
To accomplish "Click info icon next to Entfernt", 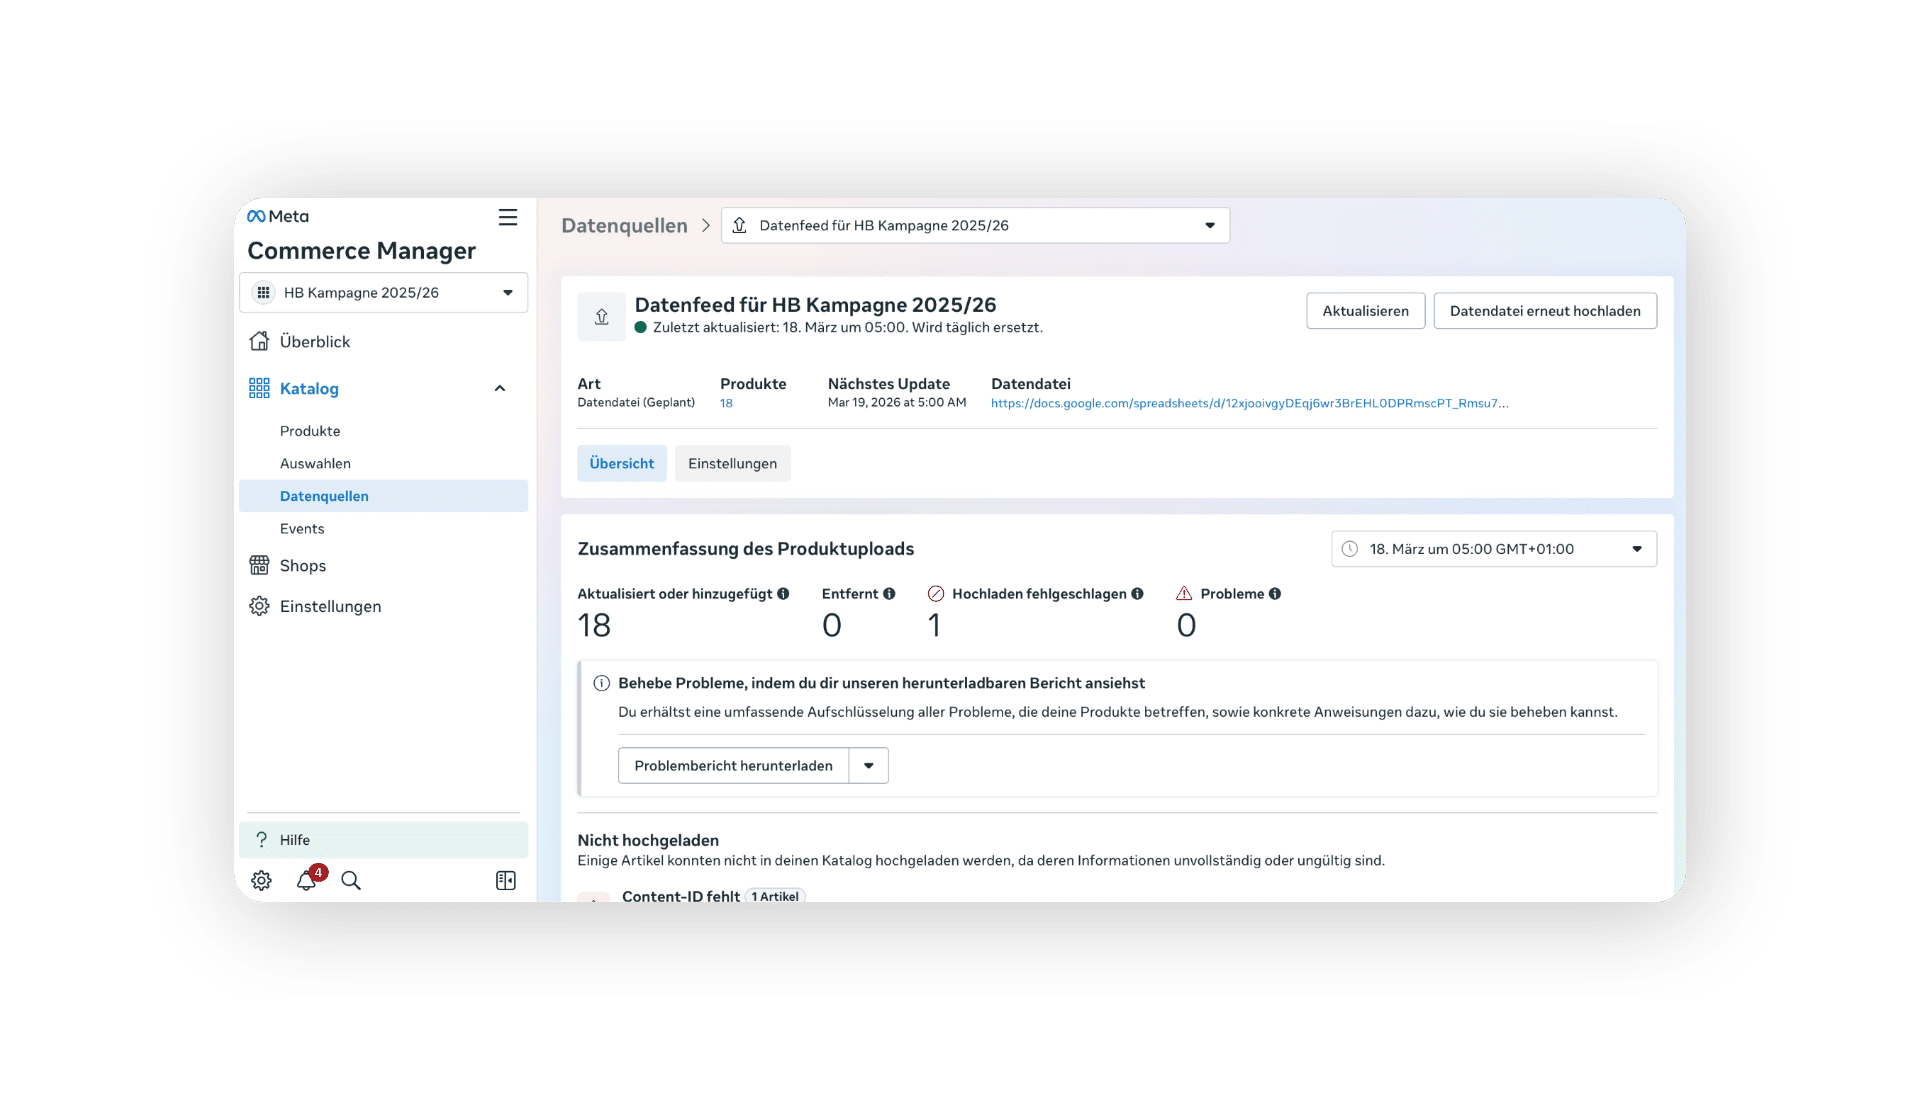I will click(x=889, y=594).
